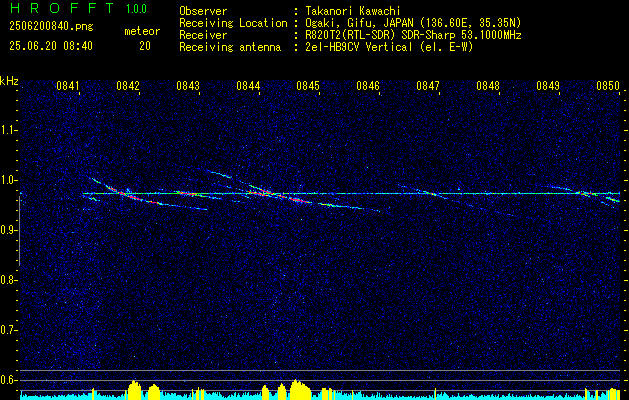Click the tallest yellow peak near 0845
Image resolution: width=629 pixels, height=400 pixels.
[300, 389]
